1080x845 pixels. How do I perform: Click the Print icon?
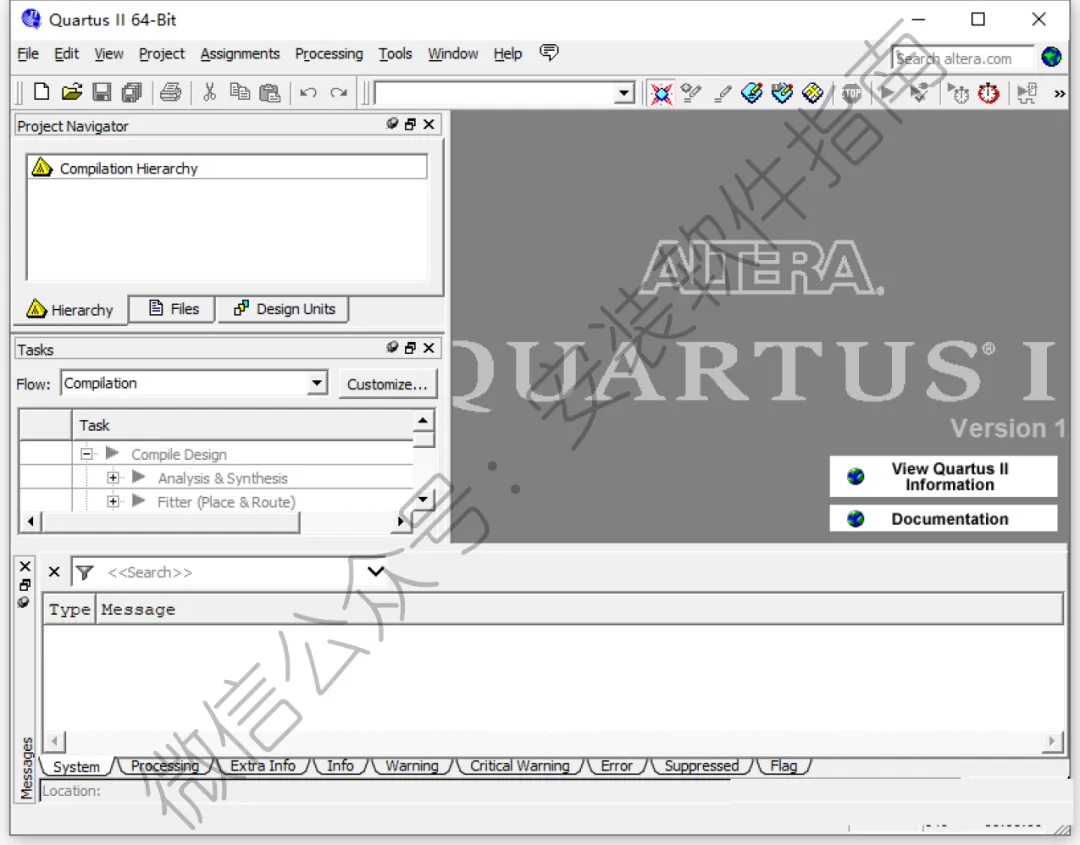[170, 92]
